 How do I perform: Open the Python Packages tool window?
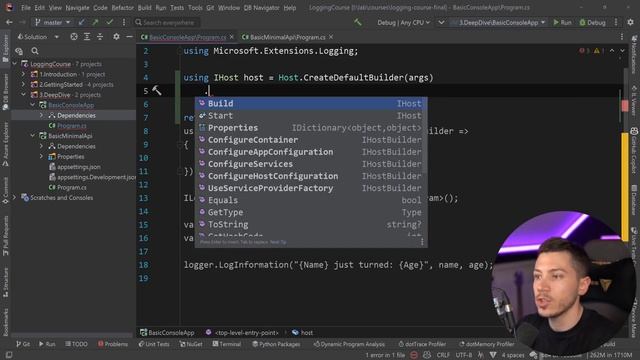pos(276,344)
